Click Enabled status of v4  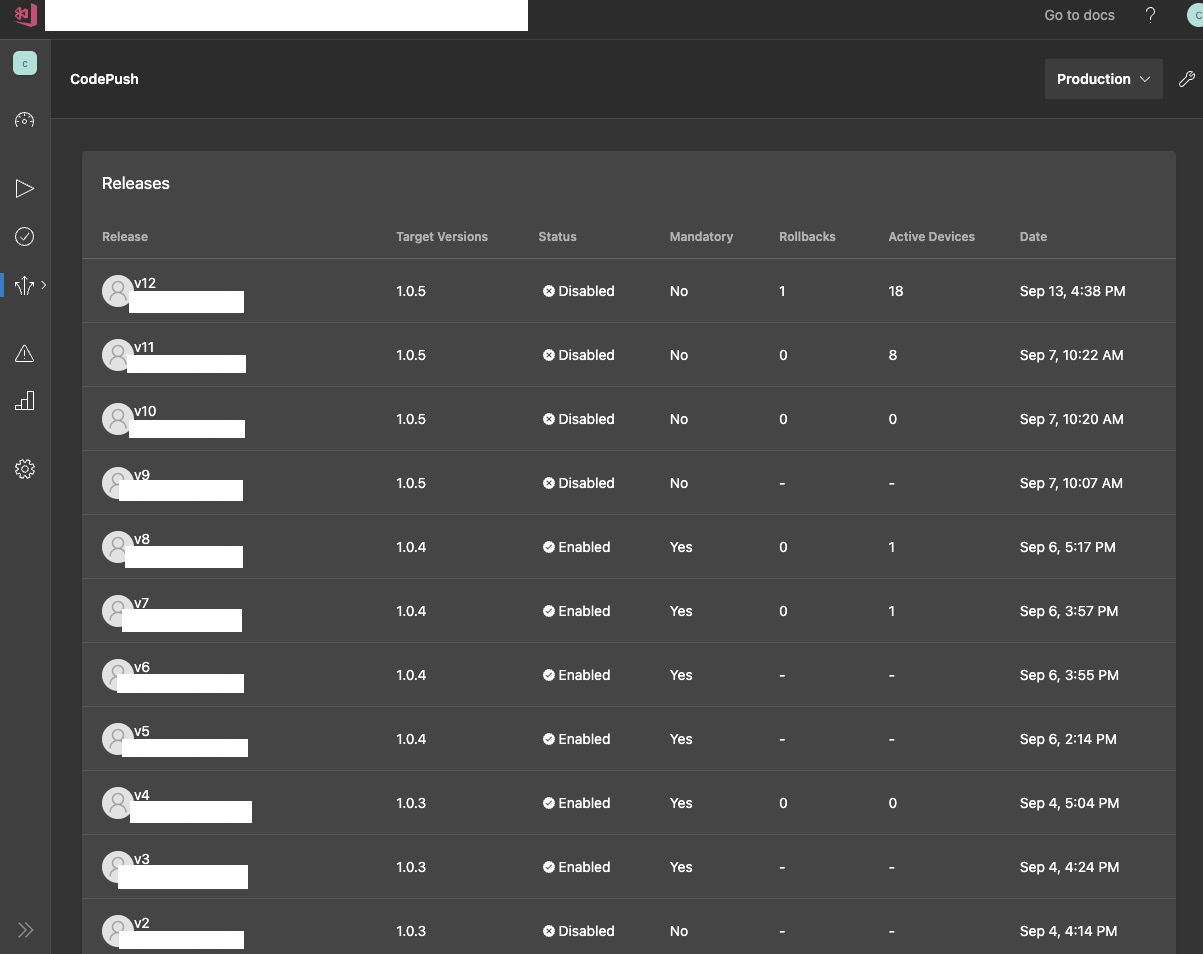[x=576, y=803]
